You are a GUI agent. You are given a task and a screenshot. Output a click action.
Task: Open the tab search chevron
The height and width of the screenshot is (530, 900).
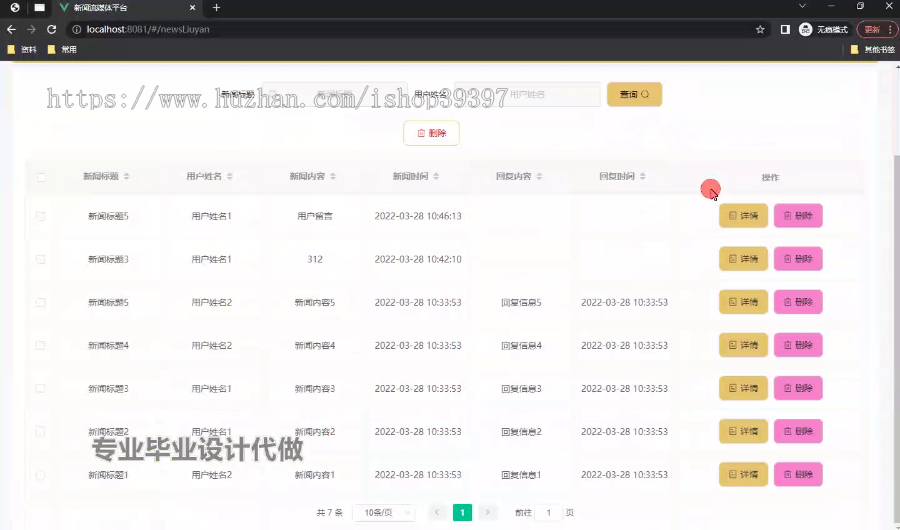coord(802,6)
